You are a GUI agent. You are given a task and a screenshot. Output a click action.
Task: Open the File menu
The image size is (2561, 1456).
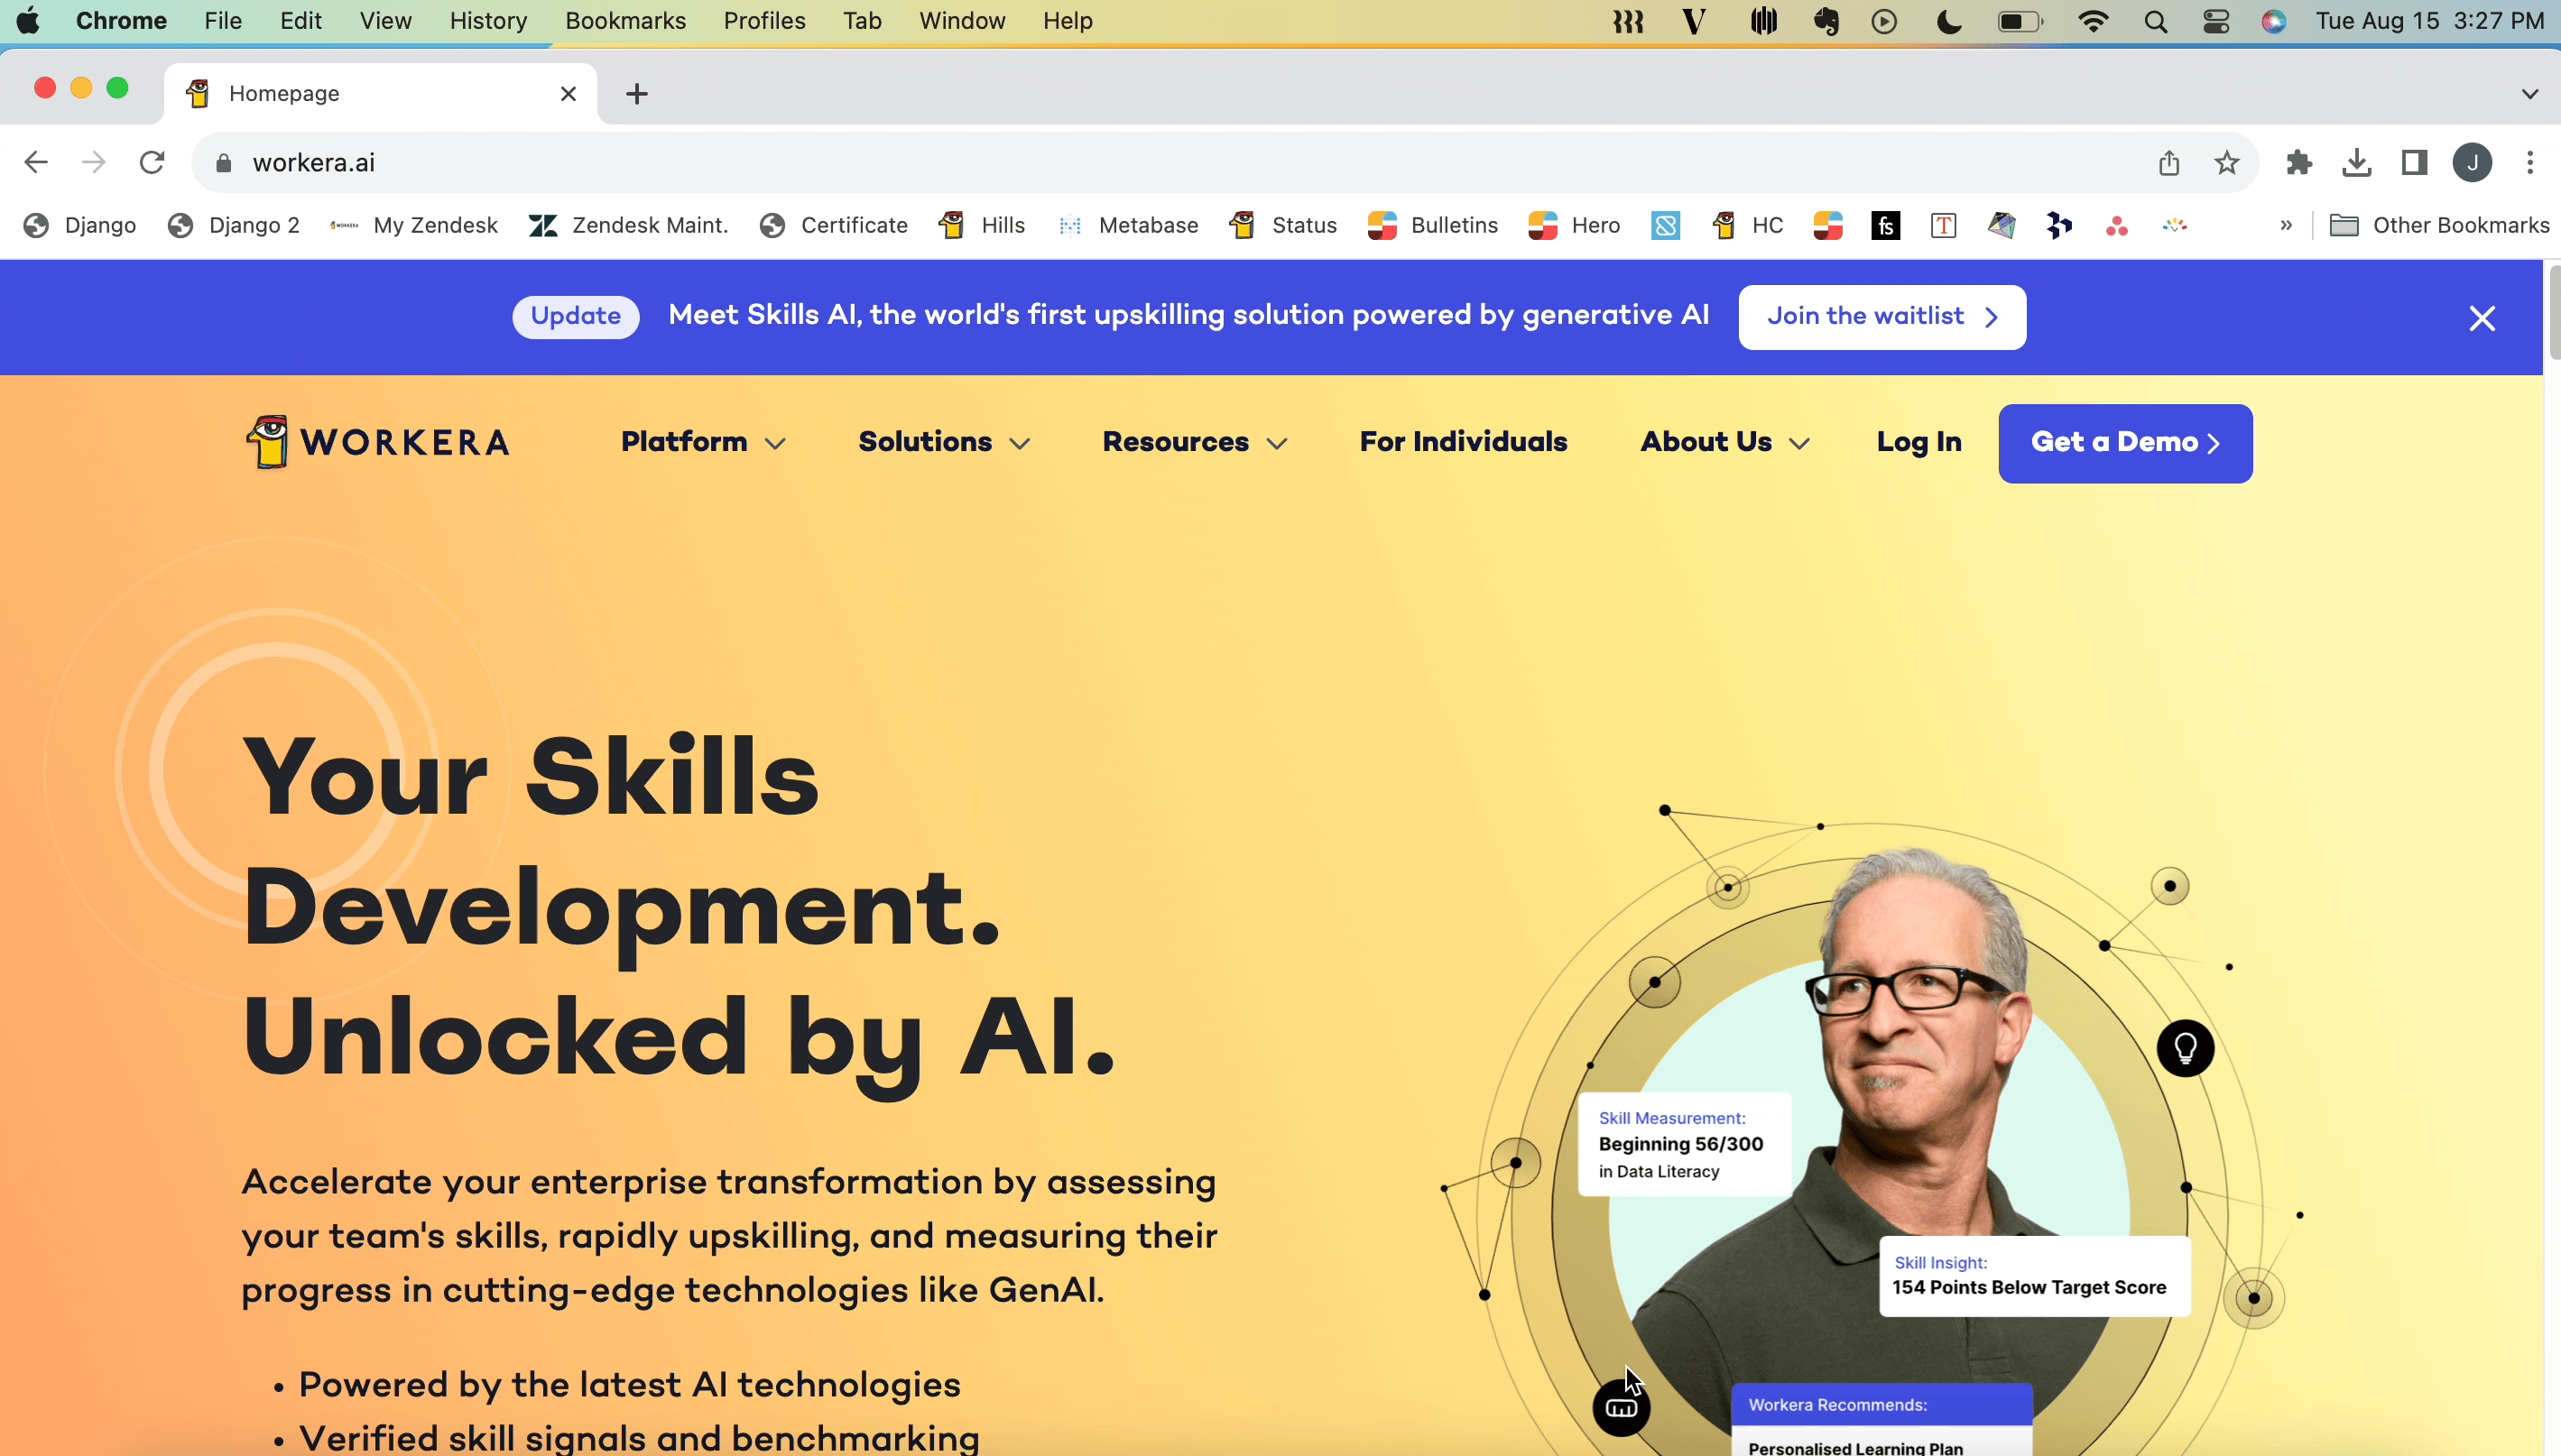tap(223, 21)
